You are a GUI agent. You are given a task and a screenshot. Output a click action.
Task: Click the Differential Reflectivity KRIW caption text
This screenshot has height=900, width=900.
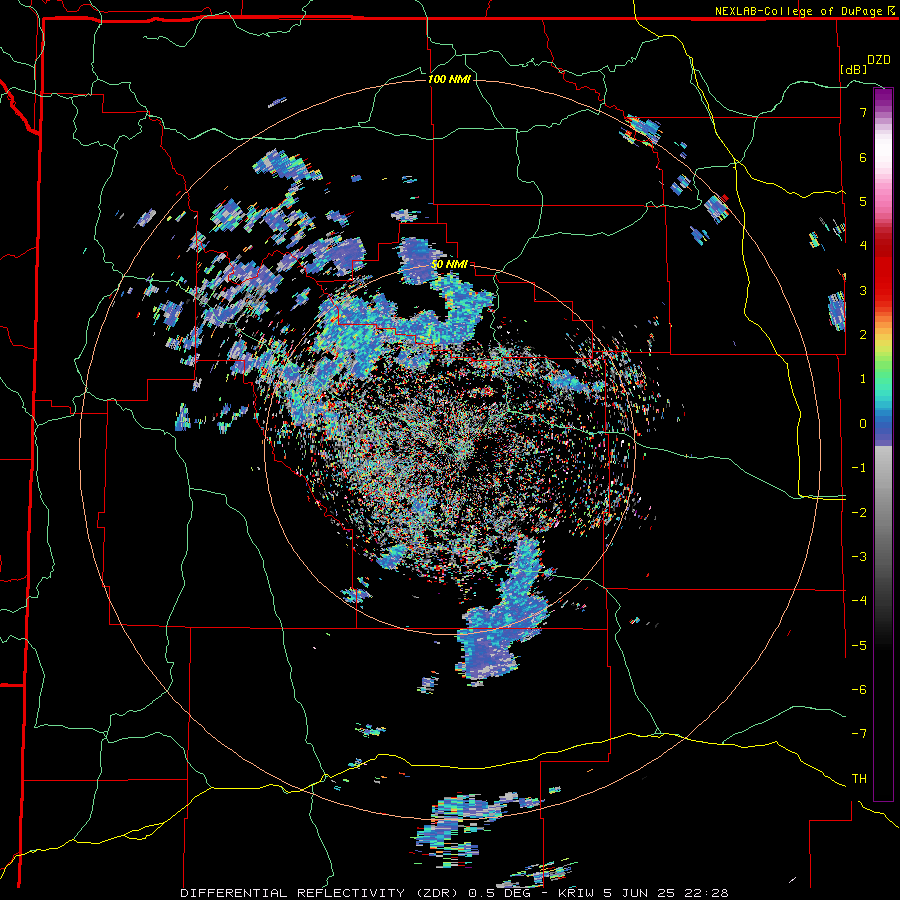(x=455, y=893)
